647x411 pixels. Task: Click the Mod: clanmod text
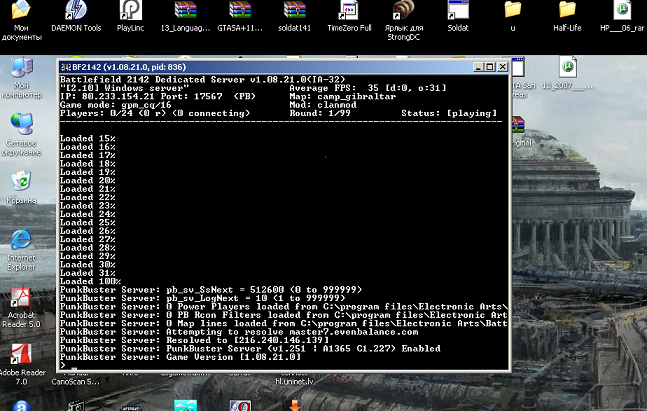323,105
